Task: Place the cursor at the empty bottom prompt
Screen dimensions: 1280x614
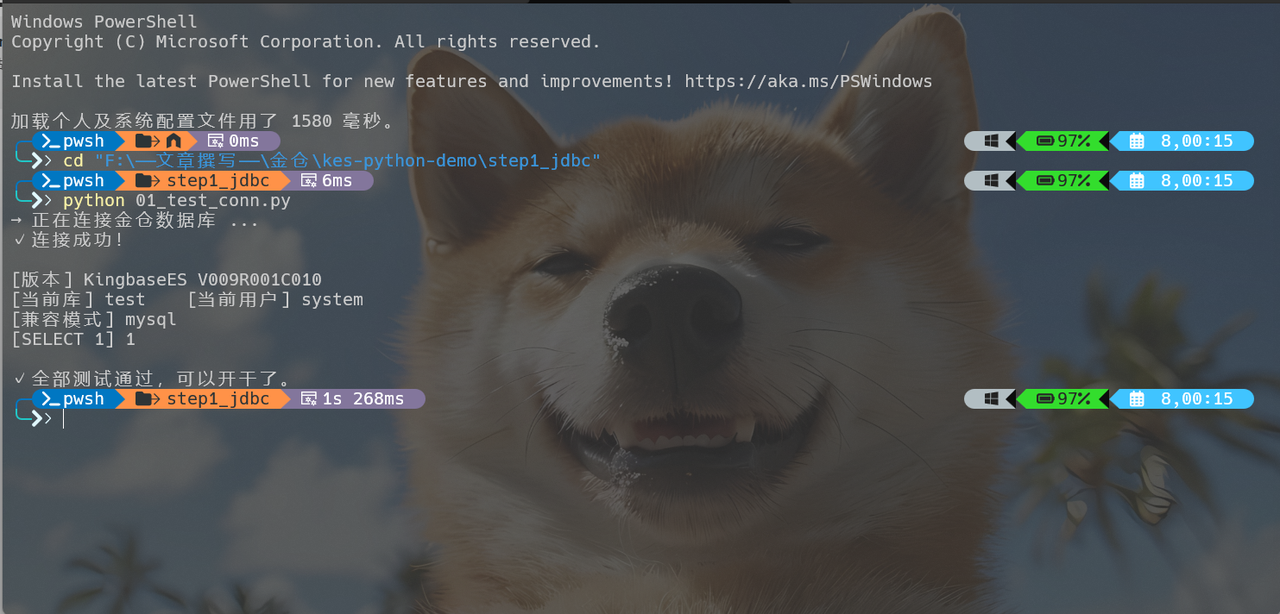Action: (x=64, y=419)
